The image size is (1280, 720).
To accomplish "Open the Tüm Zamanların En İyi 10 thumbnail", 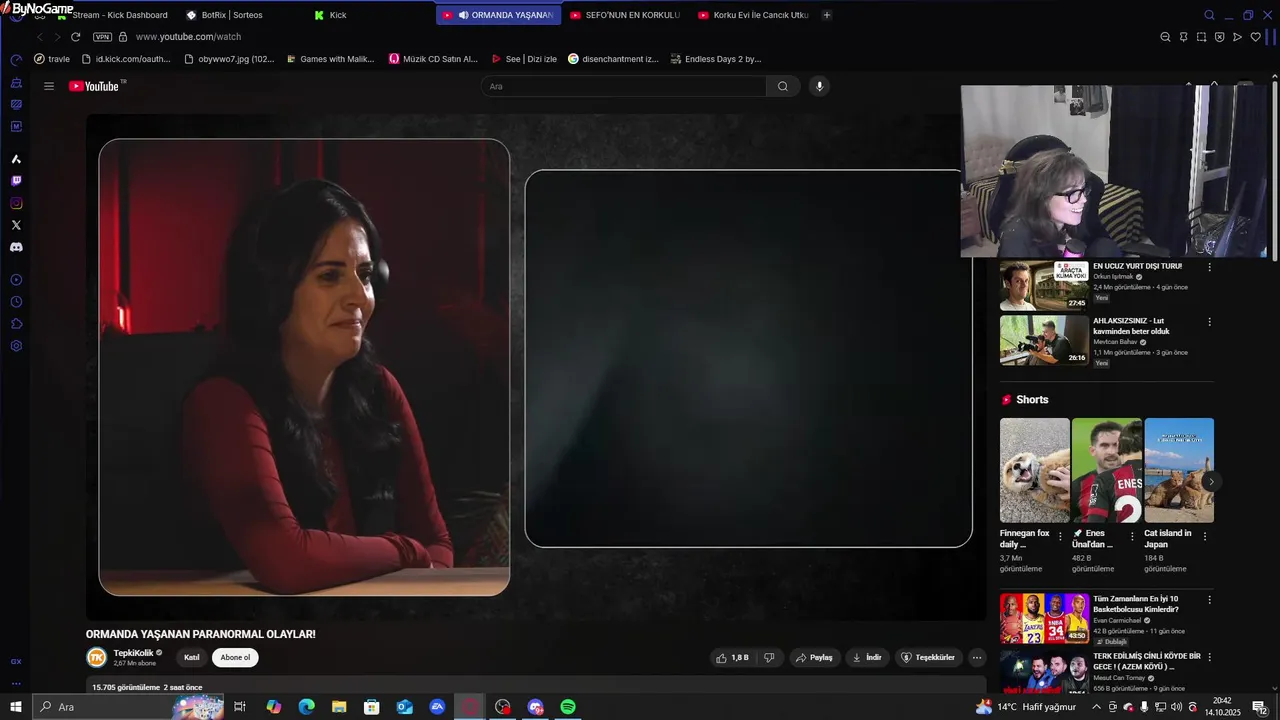I will click(x=1044, y=618).
